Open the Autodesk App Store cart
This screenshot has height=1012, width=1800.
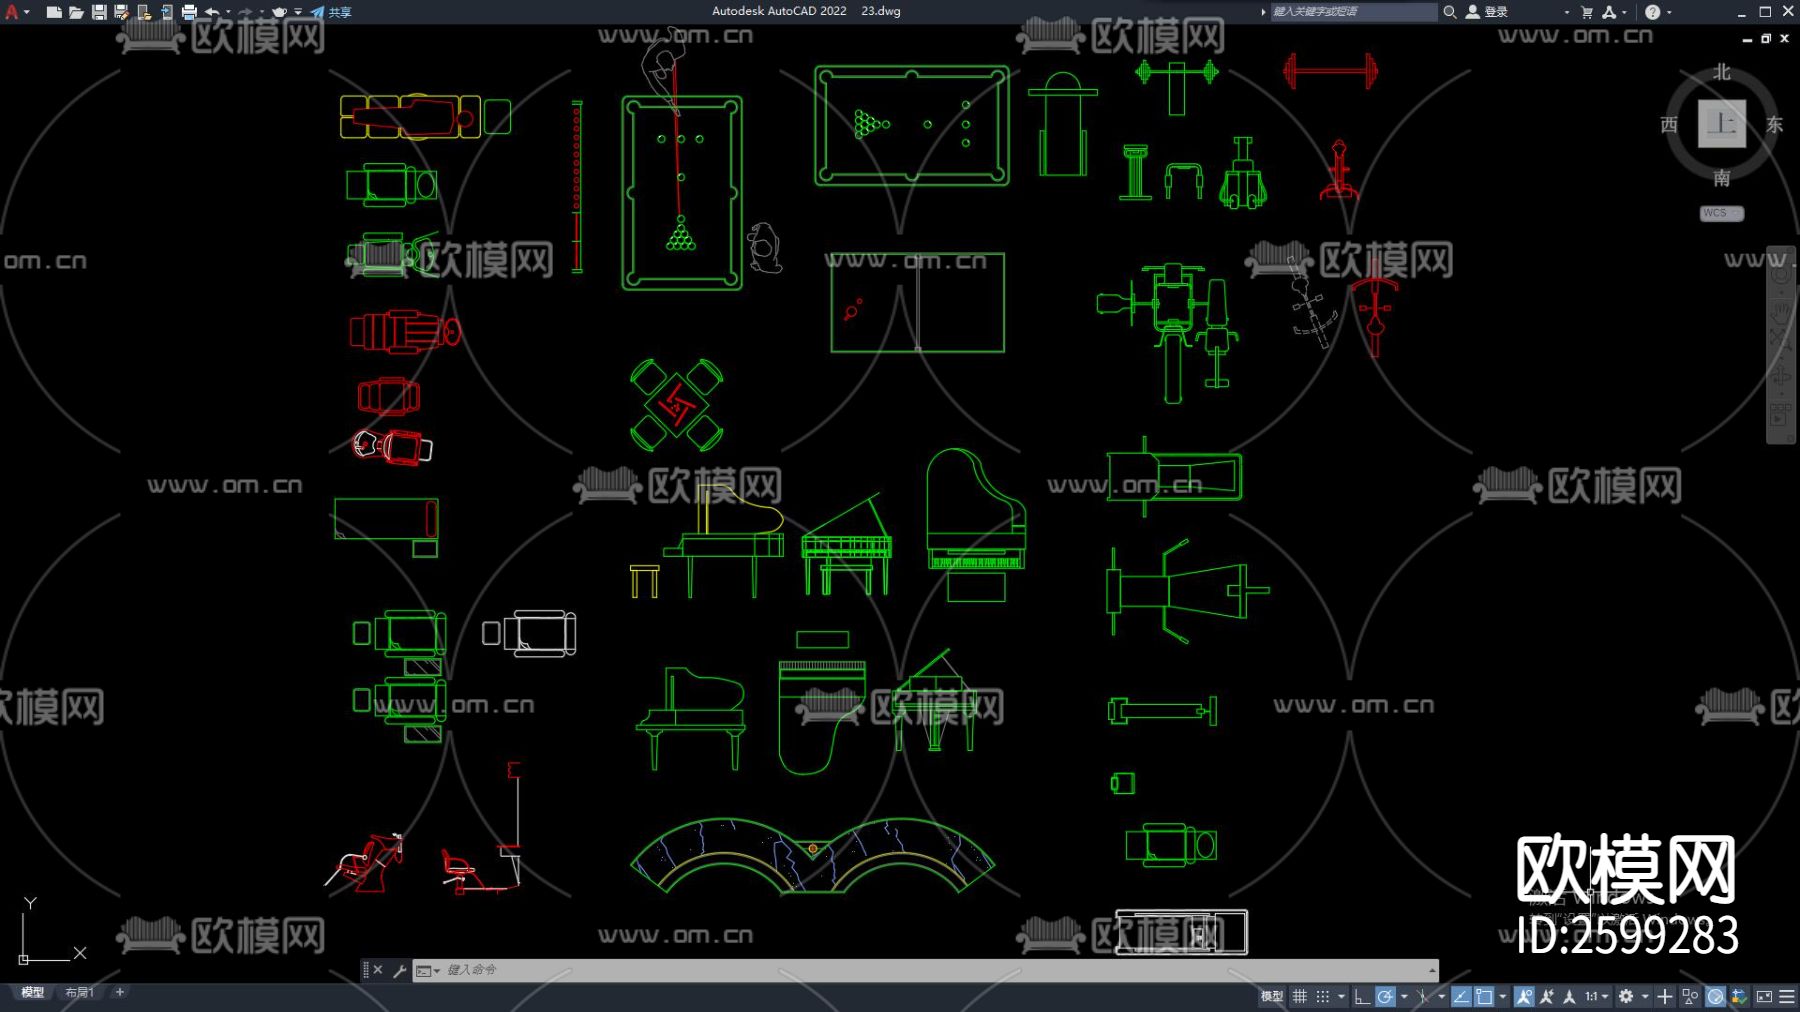pos(1587,12)
